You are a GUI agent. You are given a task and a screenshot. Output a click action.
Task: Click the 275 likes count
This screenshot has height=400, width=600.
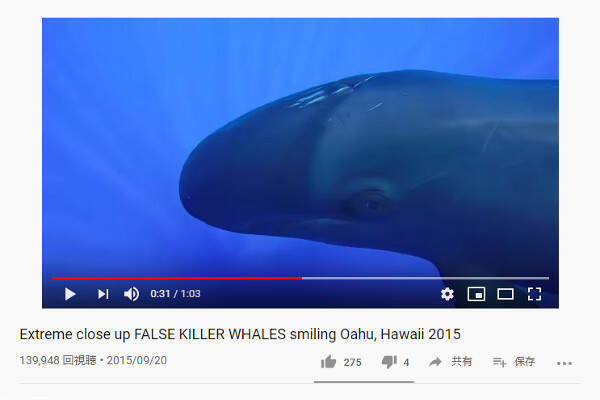pyautogui.click(x=352, y=362)
